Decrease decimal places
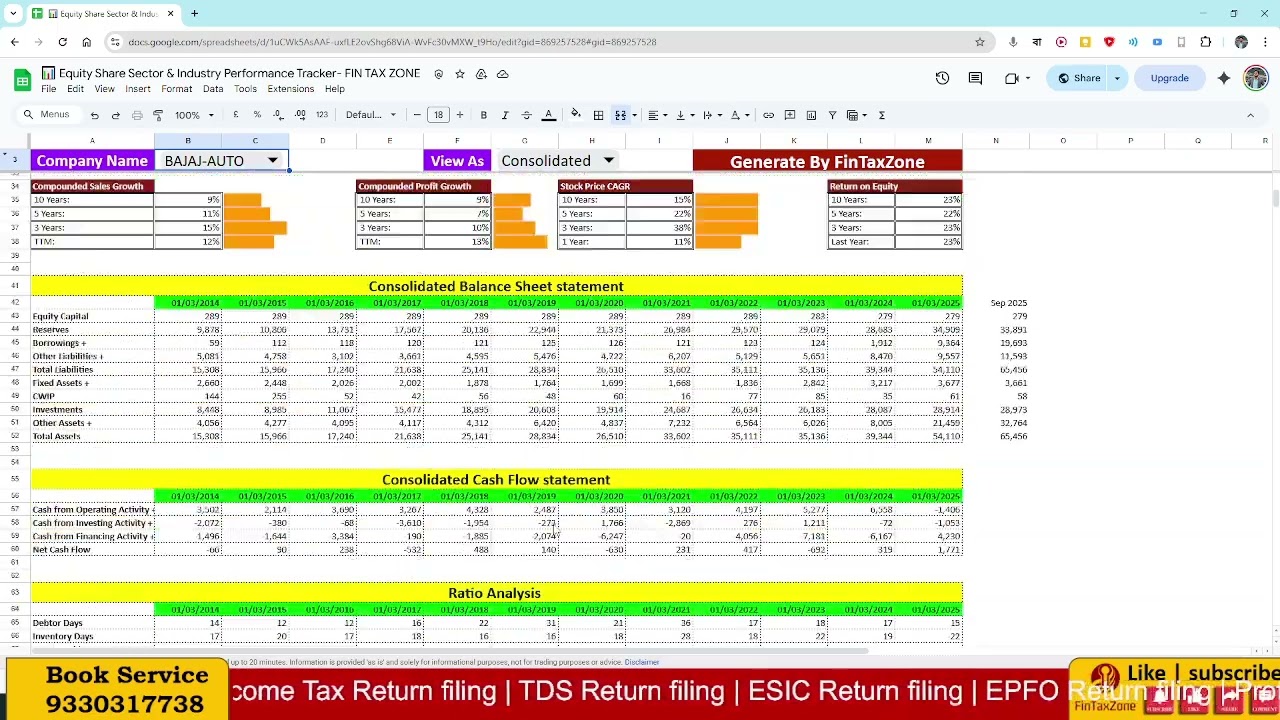The image size is (1280, 720). [278, 115]
